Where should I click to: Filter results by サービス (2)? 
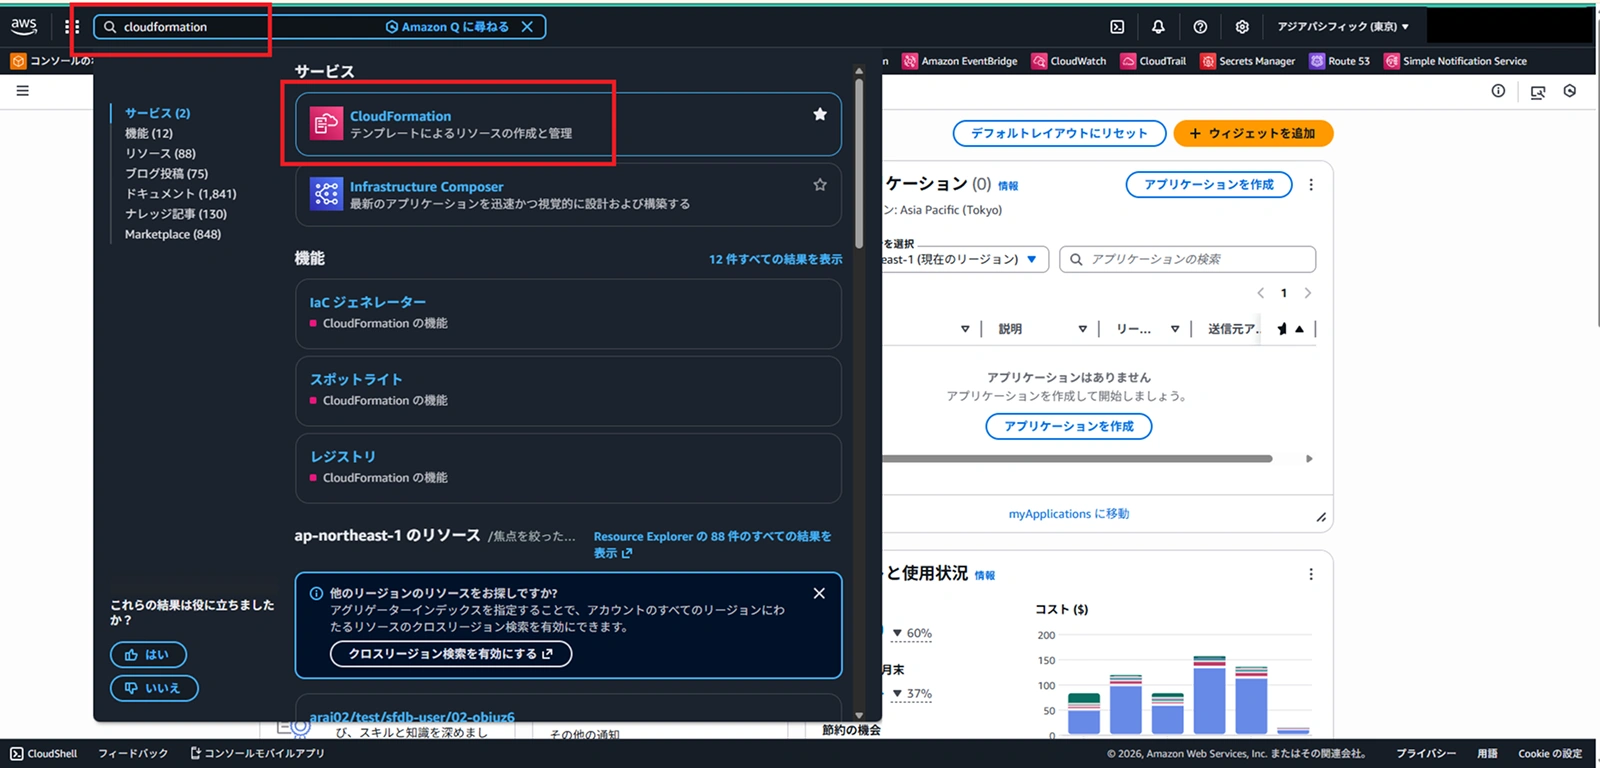(158, 113)
